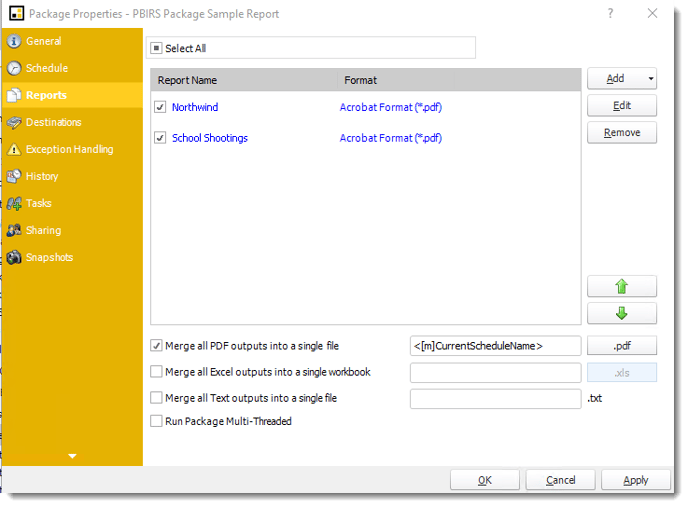Click the Remove button
This screenshot has height=507, width=688.
(x=621, y=133)
